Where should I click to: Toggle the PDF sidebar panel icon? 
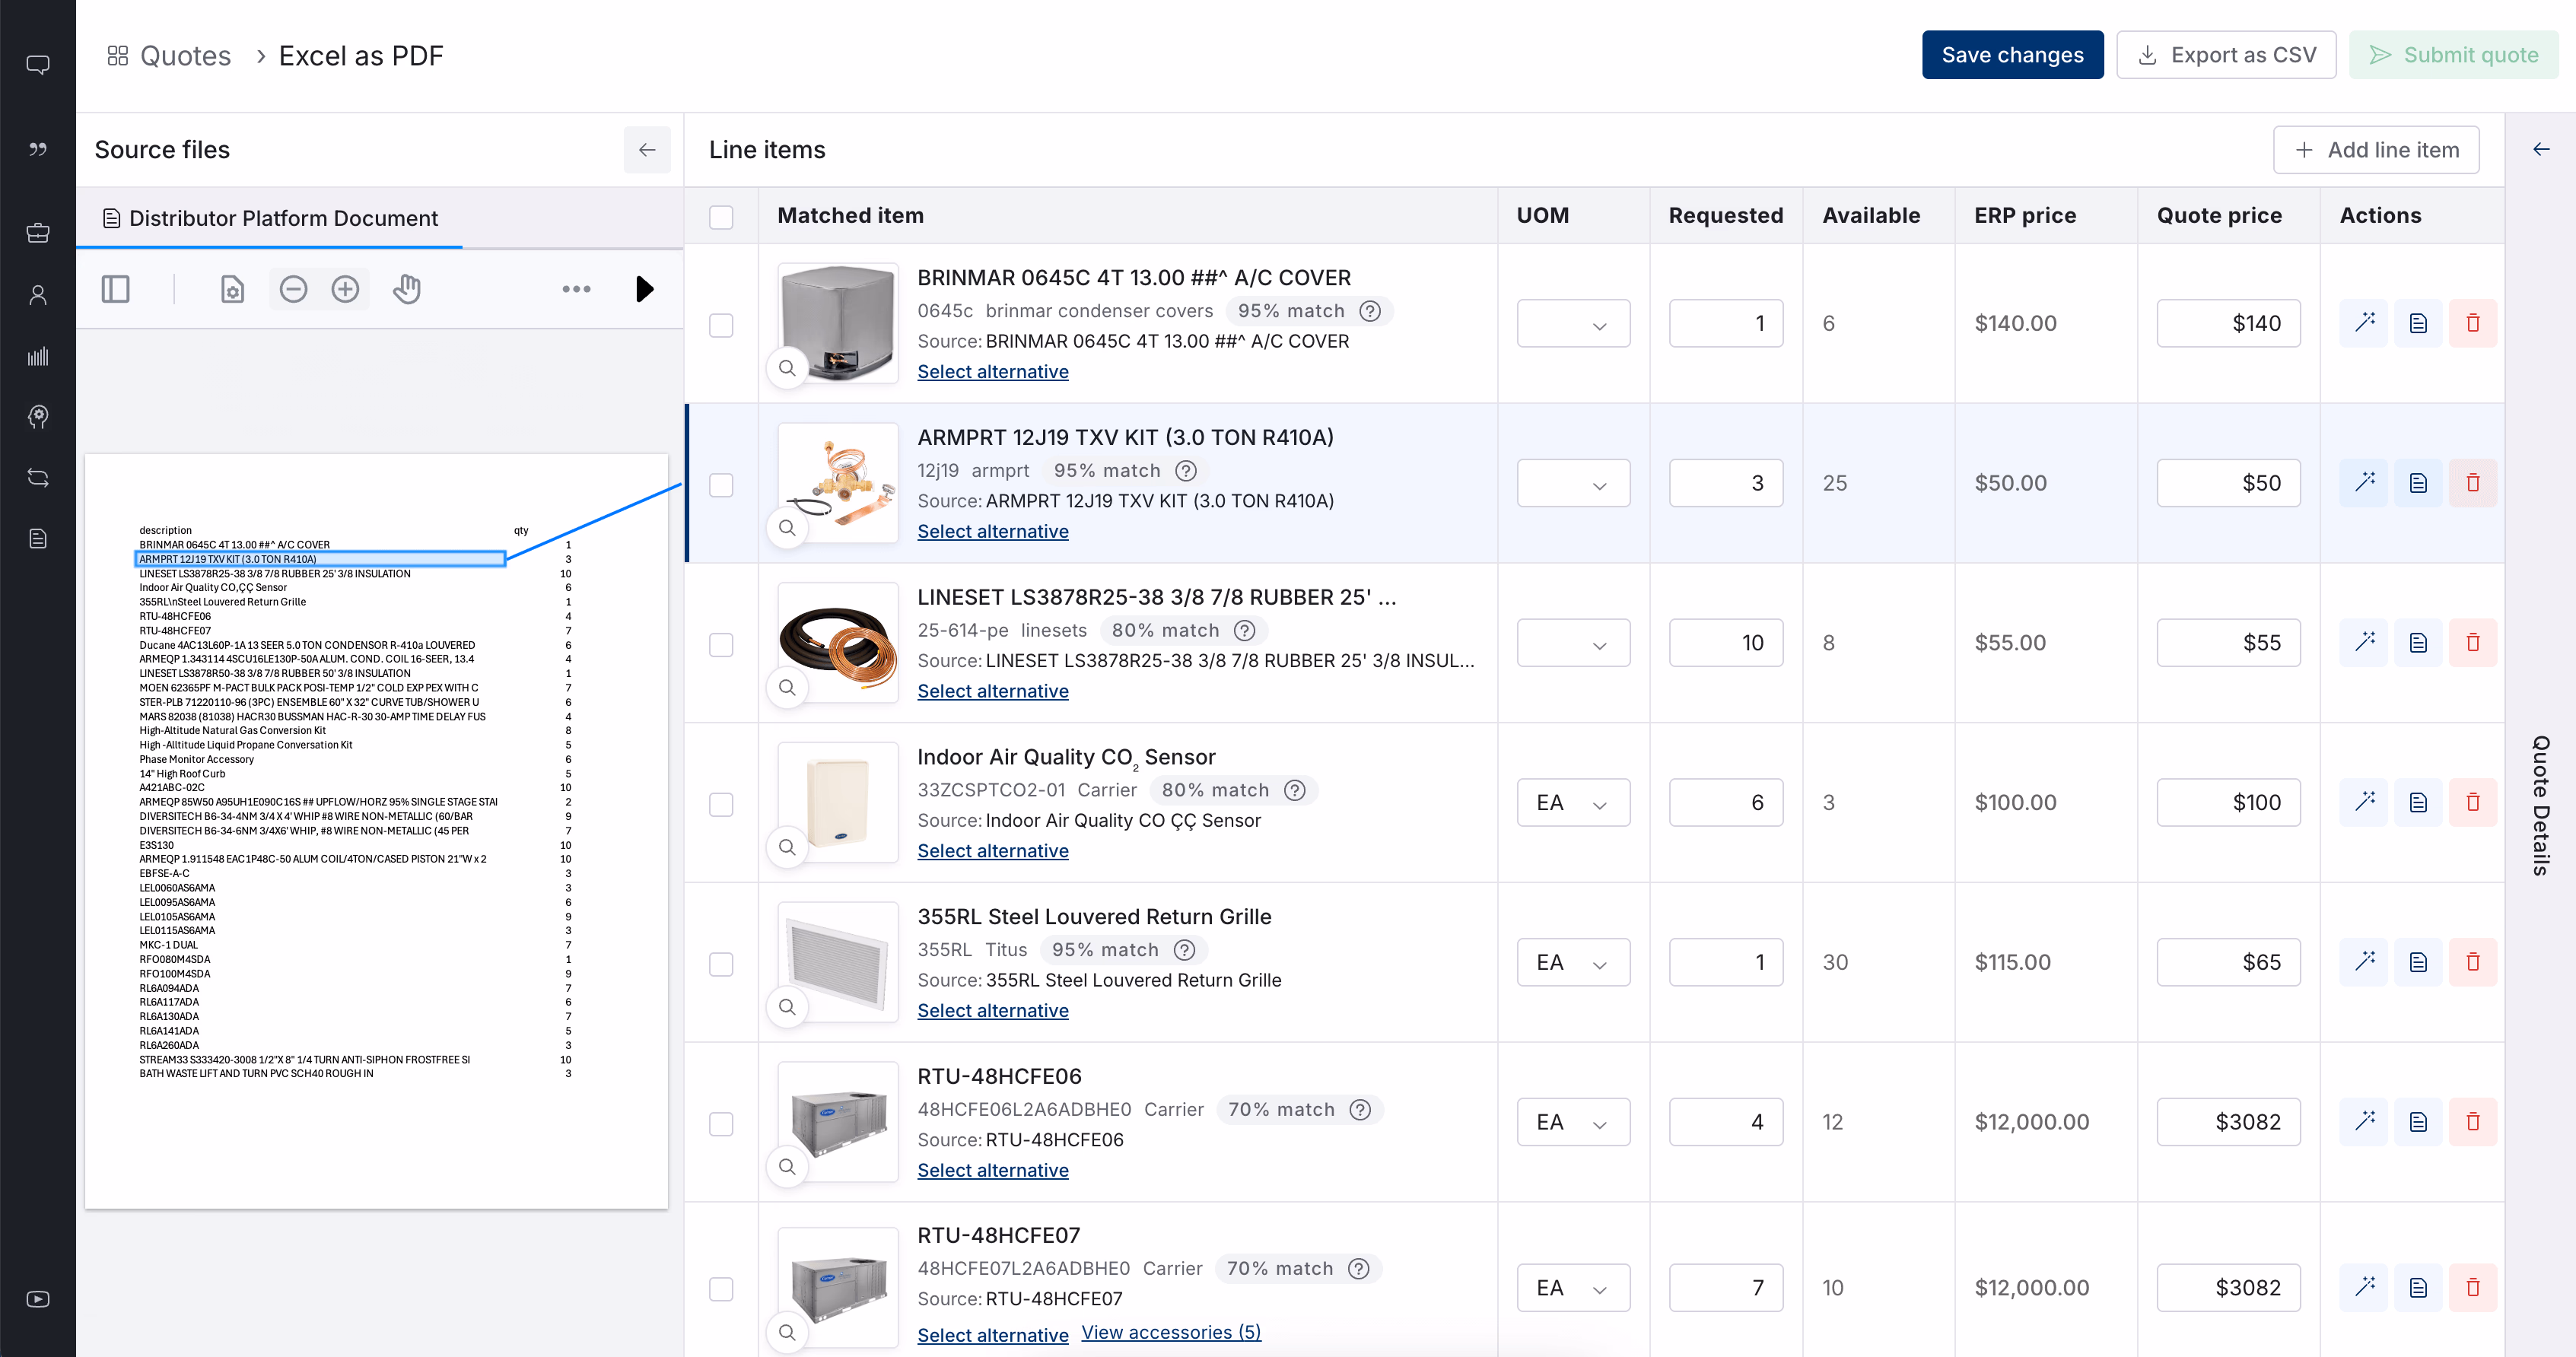pyautogui.click(x=116, y=289)
